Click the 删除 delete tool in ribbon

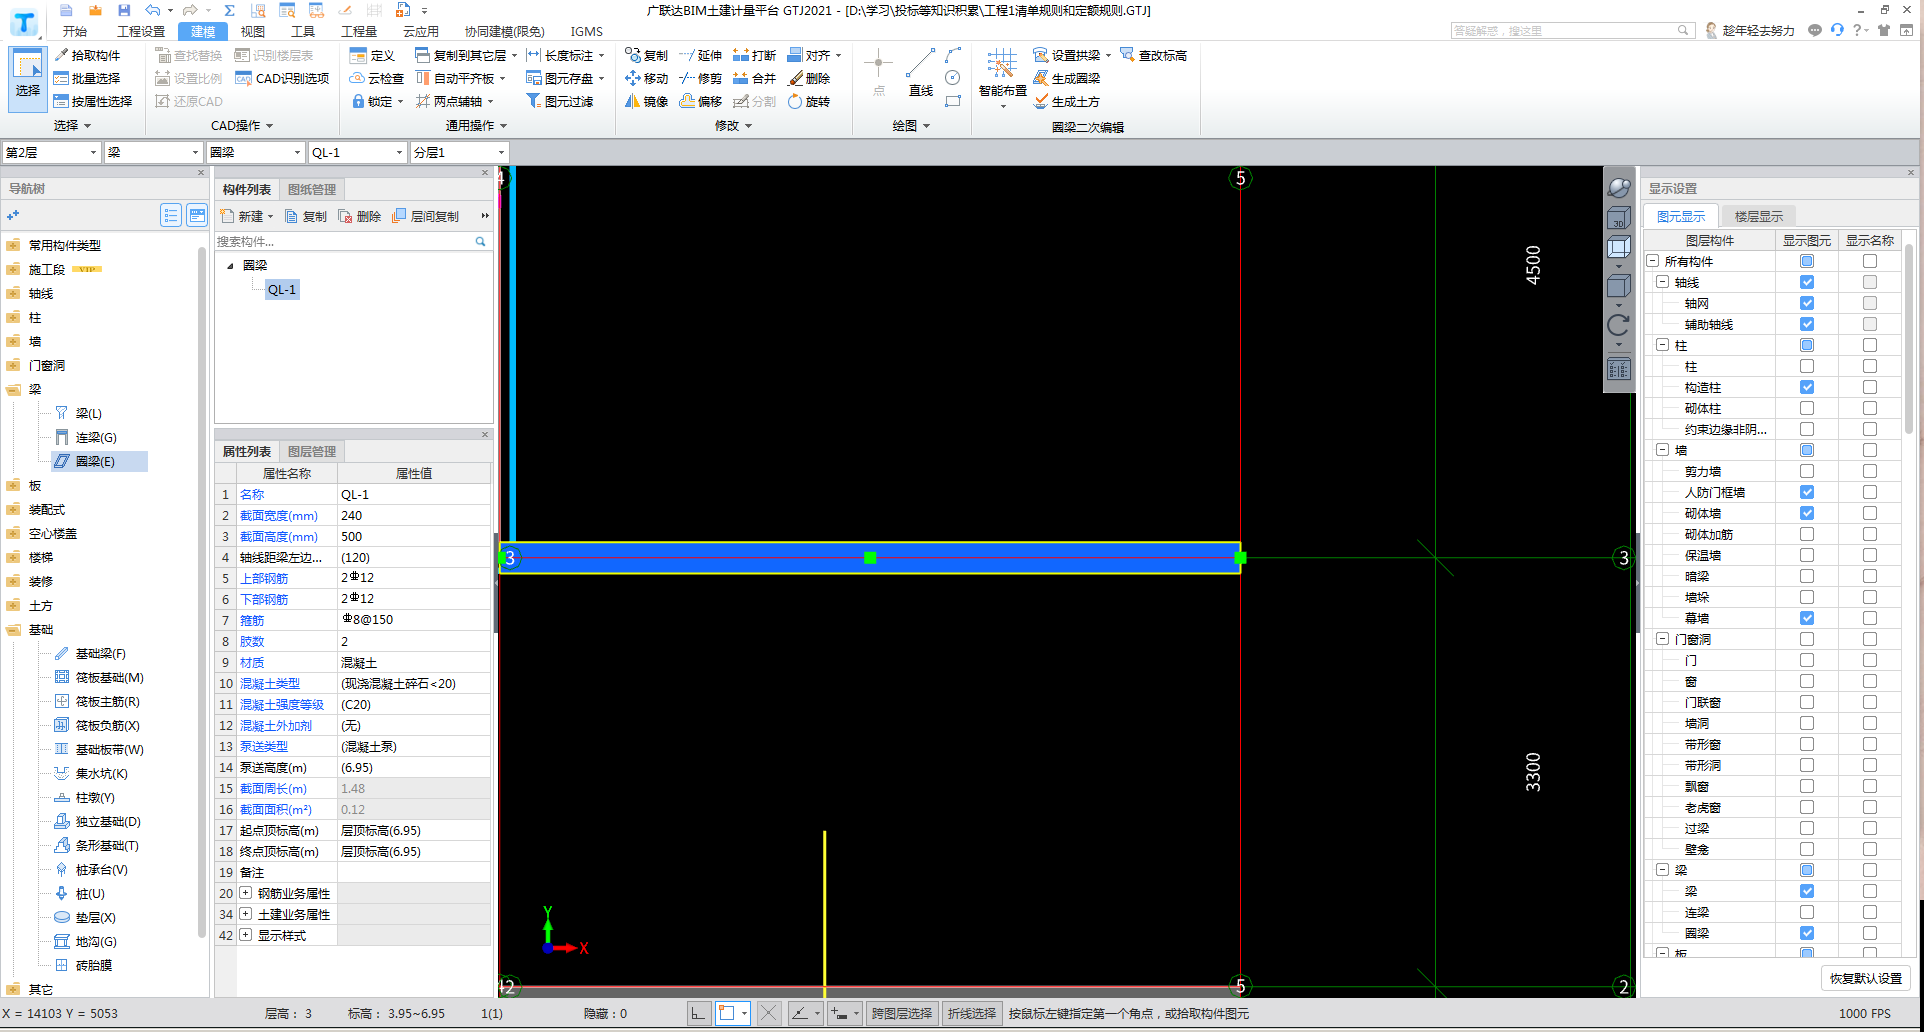pos(809,78)
